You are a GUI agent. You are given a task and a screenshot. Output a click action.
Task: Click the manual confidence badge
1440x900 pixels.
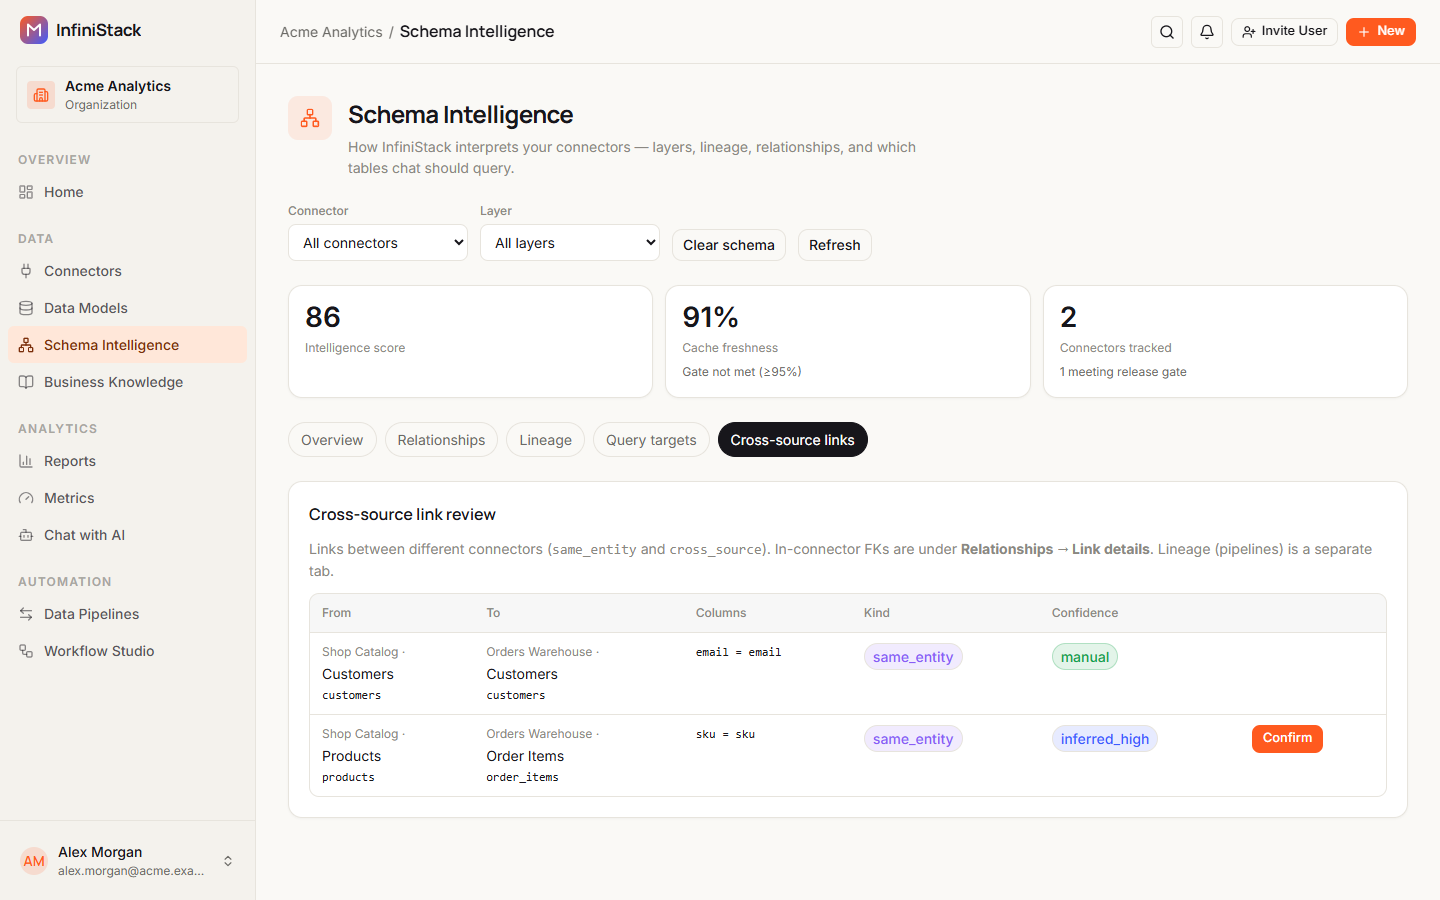(1085, 657)
